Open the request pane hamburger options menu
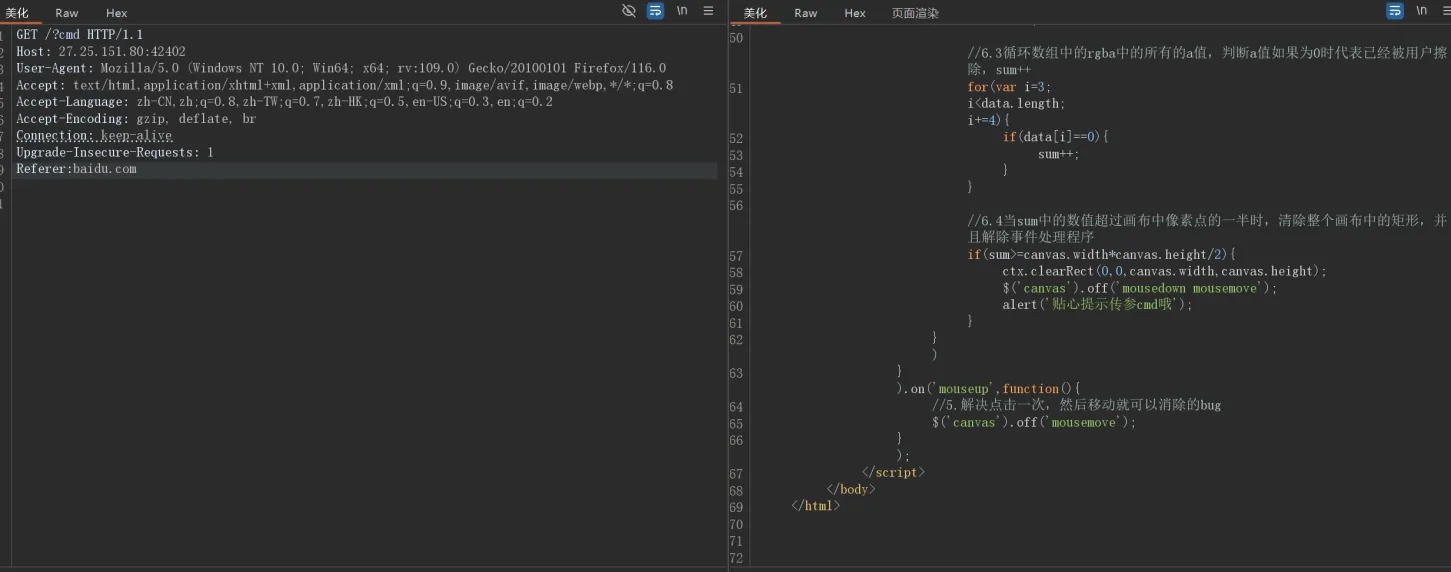This screenshot has width=1451, height=572. coord(708,11)
